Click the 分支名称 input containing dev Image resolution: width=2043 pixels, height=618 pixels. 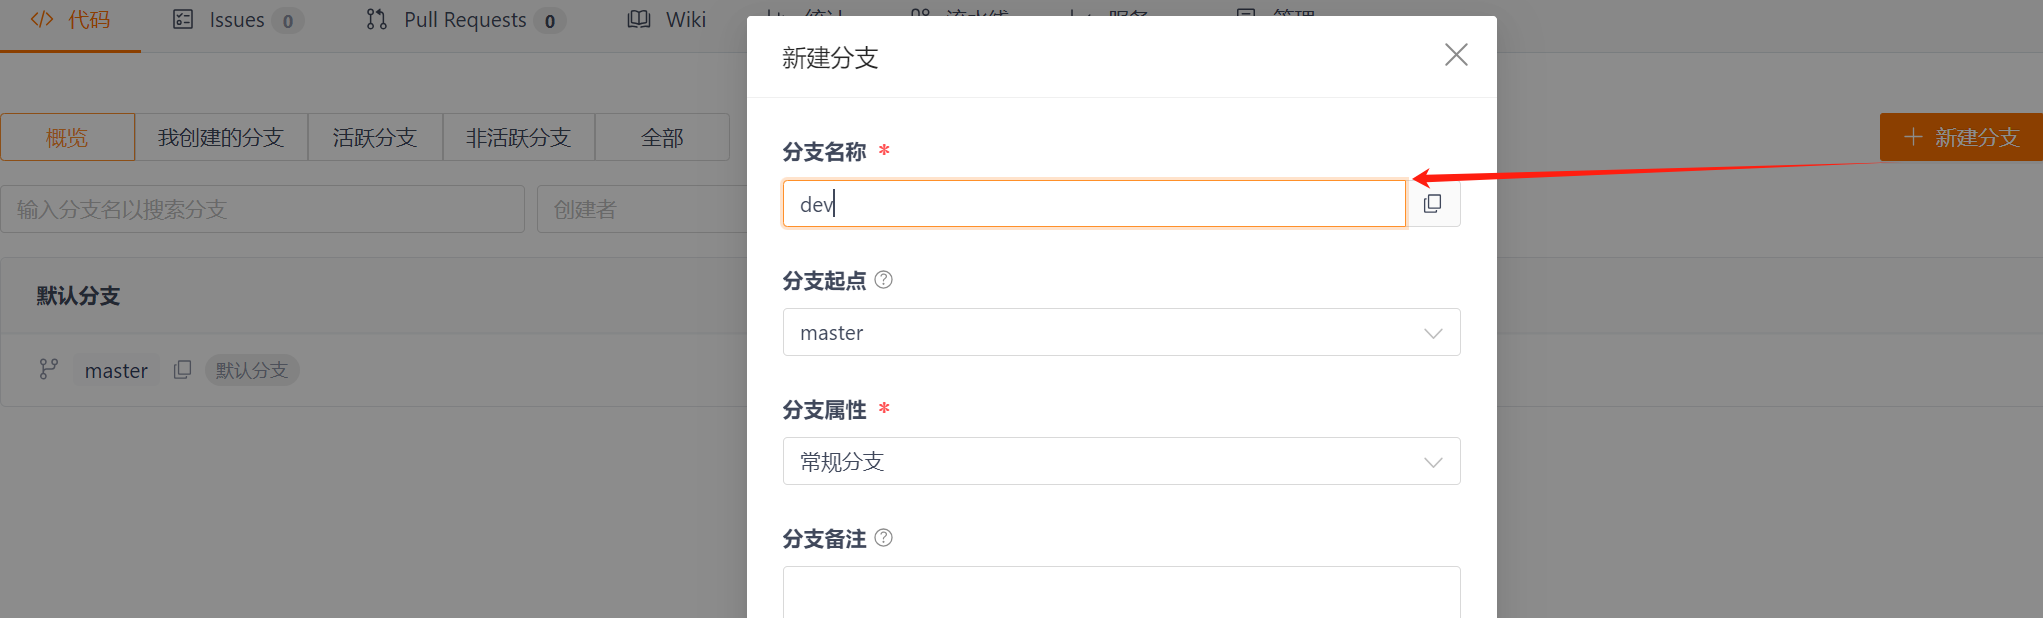pyautogui.click(x=1094, y=204)
